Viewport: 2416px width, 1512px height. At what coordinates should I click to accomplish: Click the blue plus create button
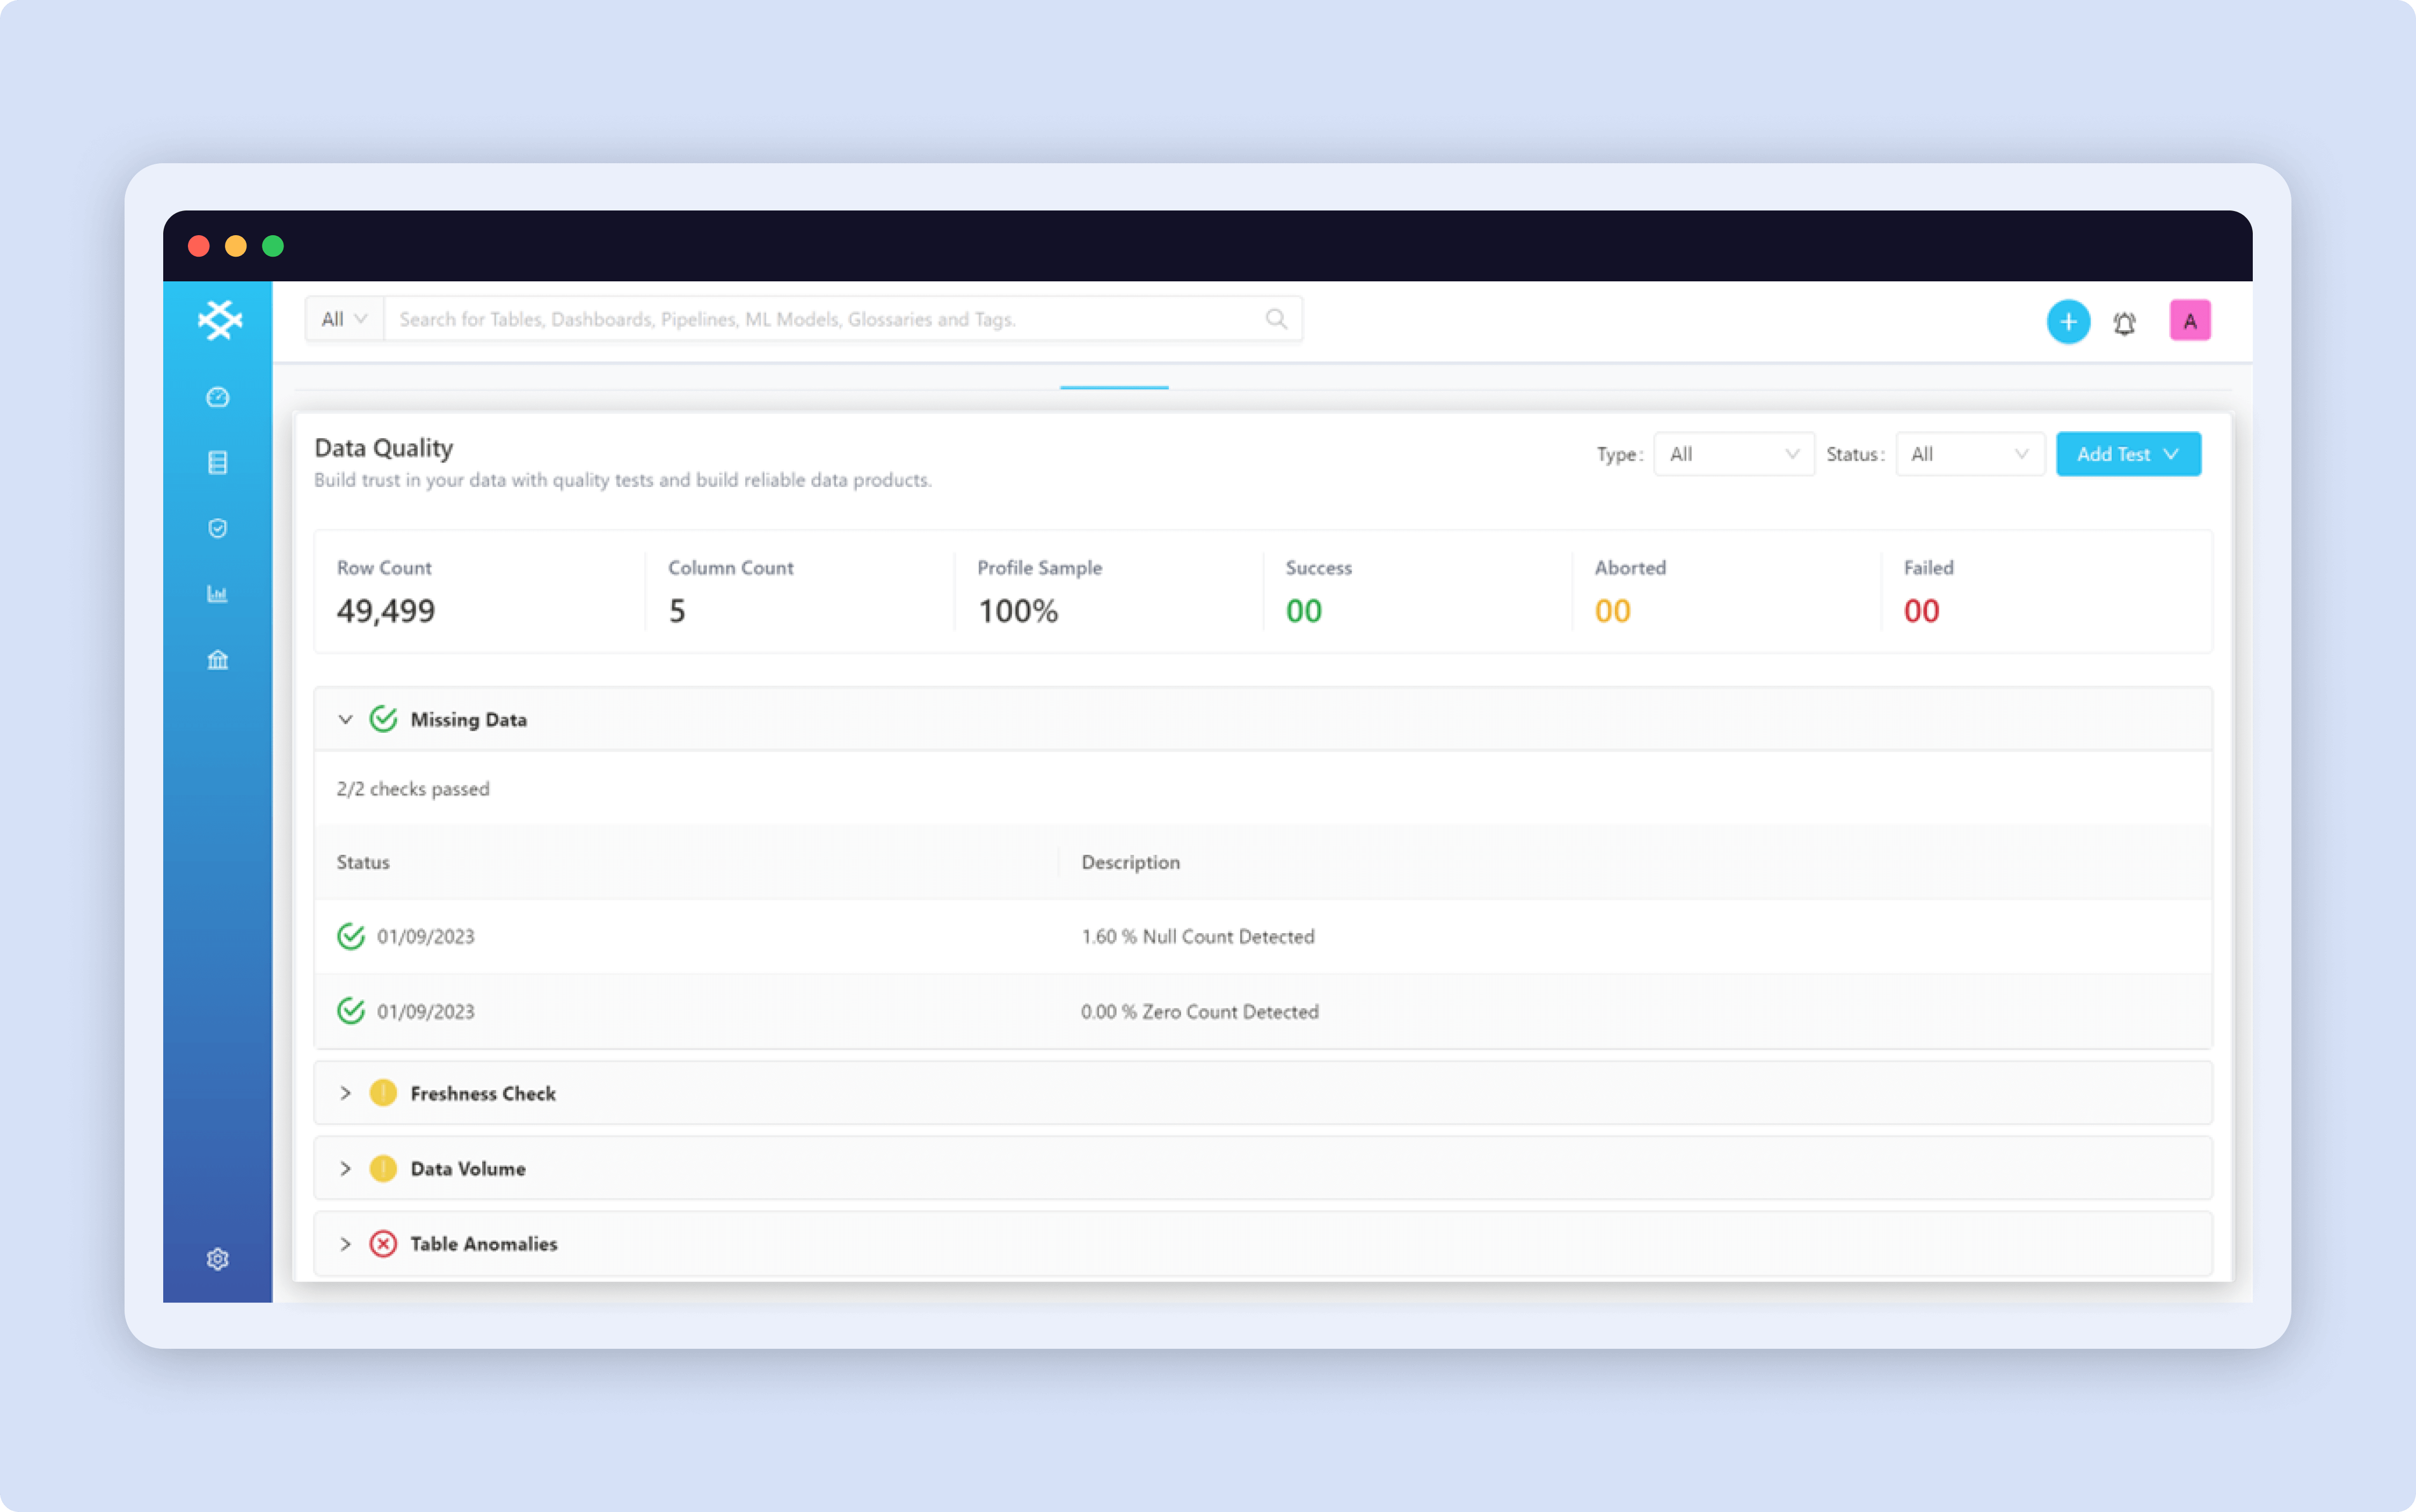click(2068, 322)
